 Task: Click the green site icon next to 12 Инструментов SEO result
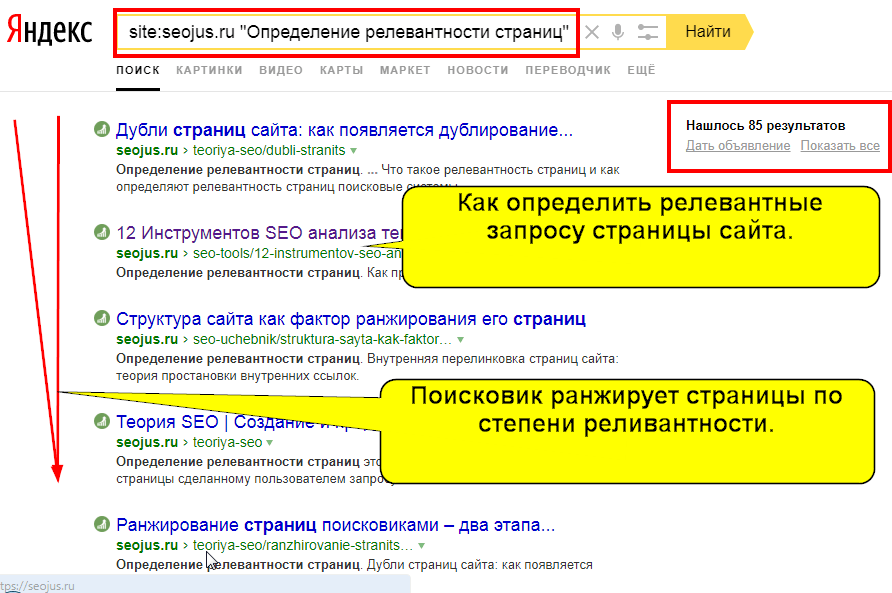(102, 232)
